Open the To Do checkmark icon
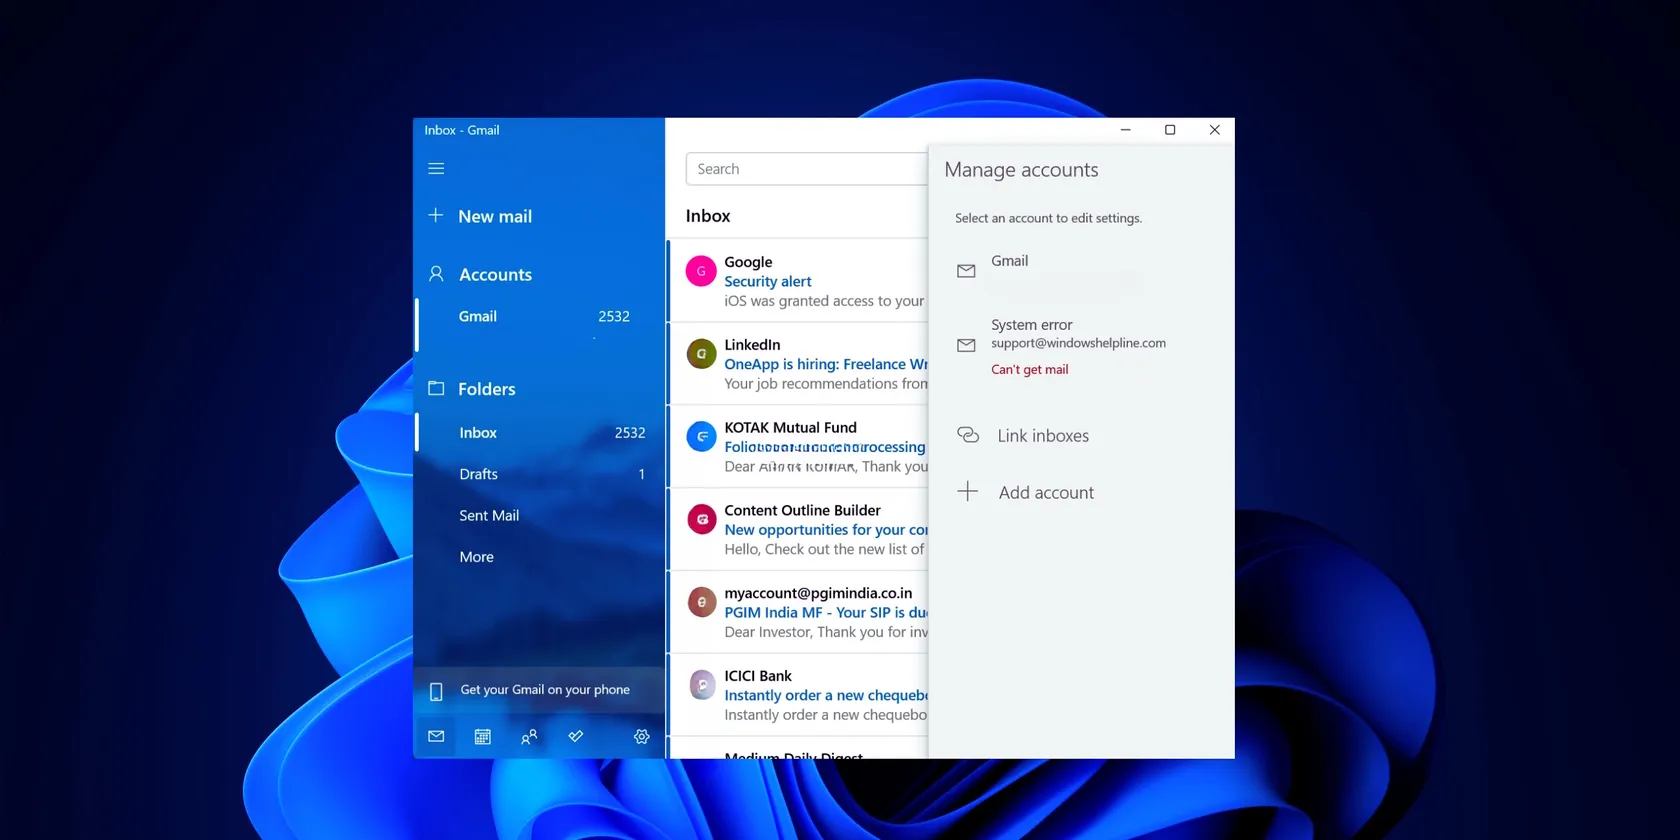Image resolution: width=1680 pixels, height=840 pixels. pyautogui.click(x=576, y=737)
